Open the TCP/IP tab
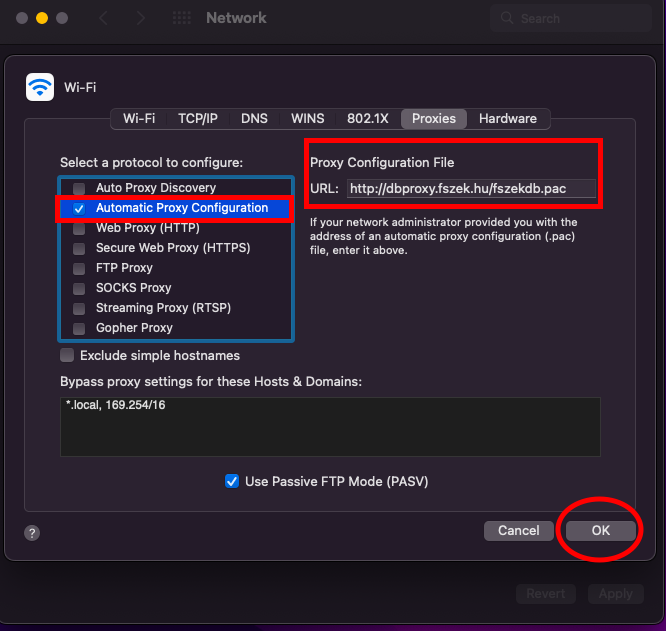 pos(198,118)
